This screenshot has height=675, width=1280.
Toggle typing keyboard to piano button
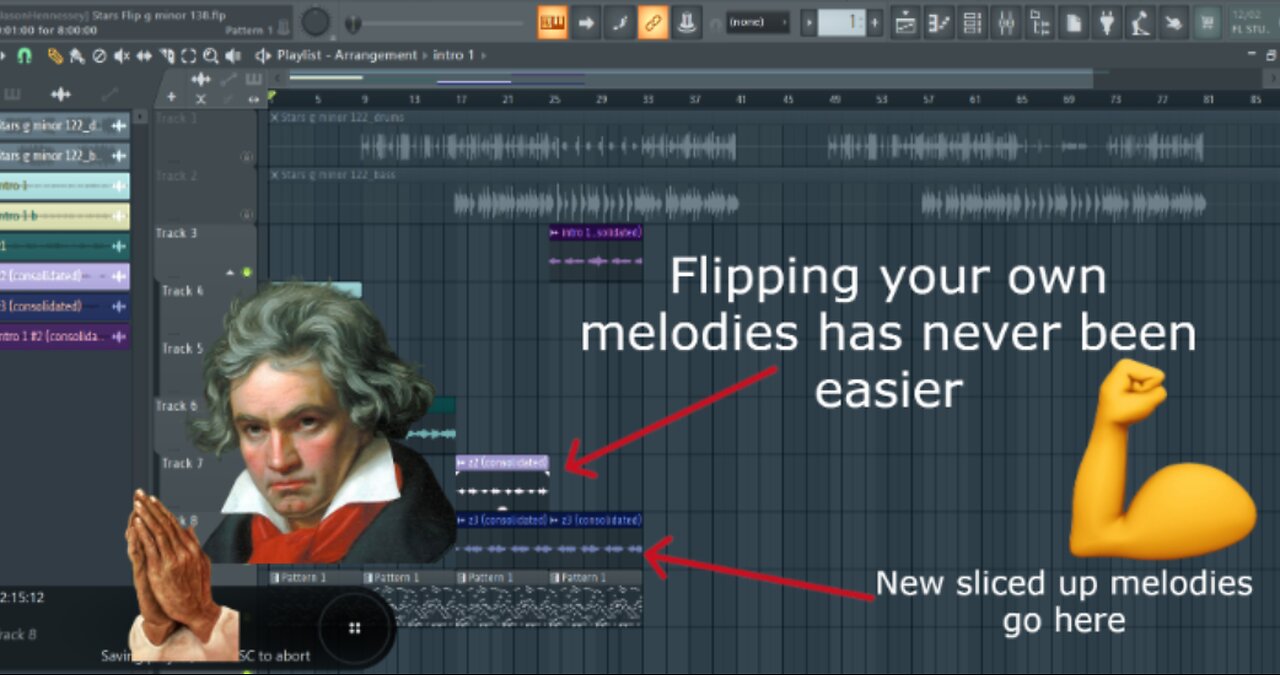[552, 21]
